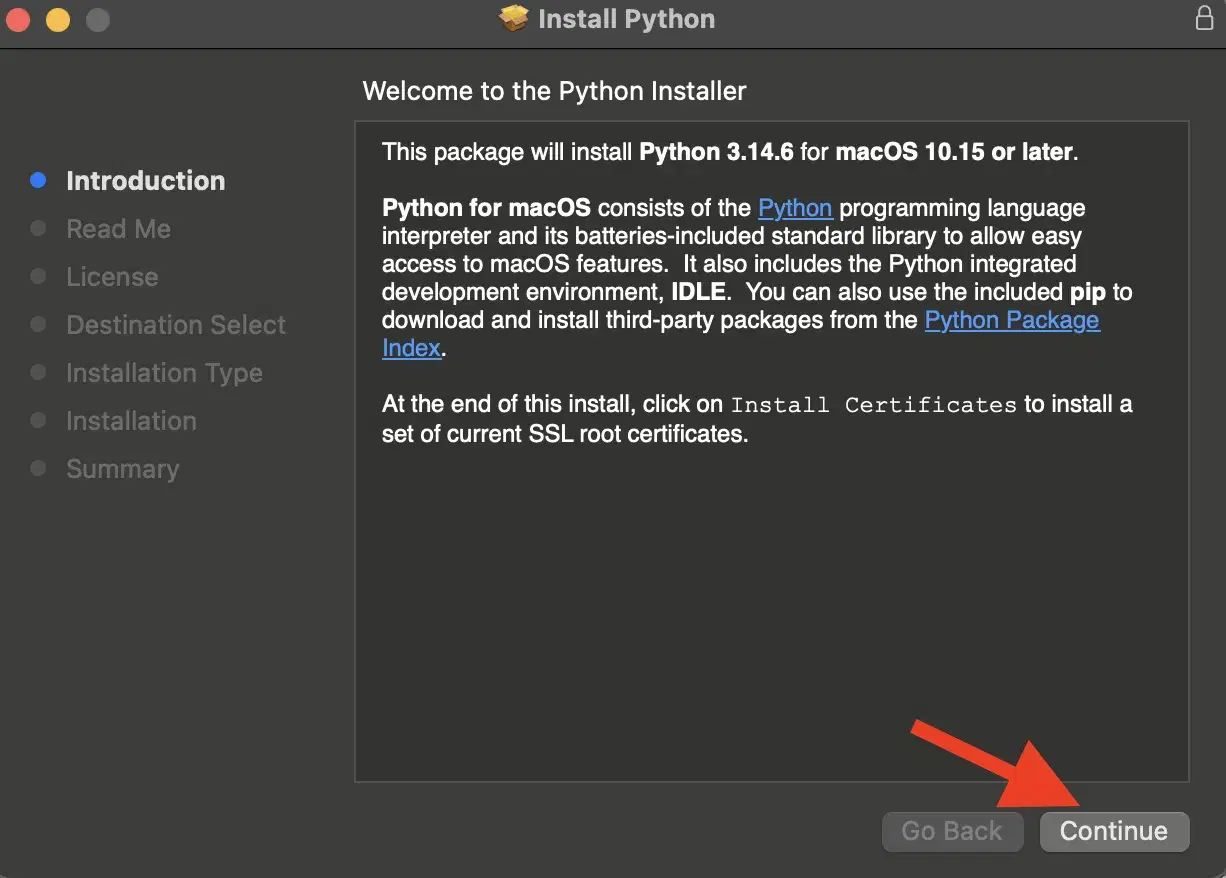The width and height of the screenshot is (1226, 878).
Task: Select the Introduction step in sidebar
Action: pos(146,181)
